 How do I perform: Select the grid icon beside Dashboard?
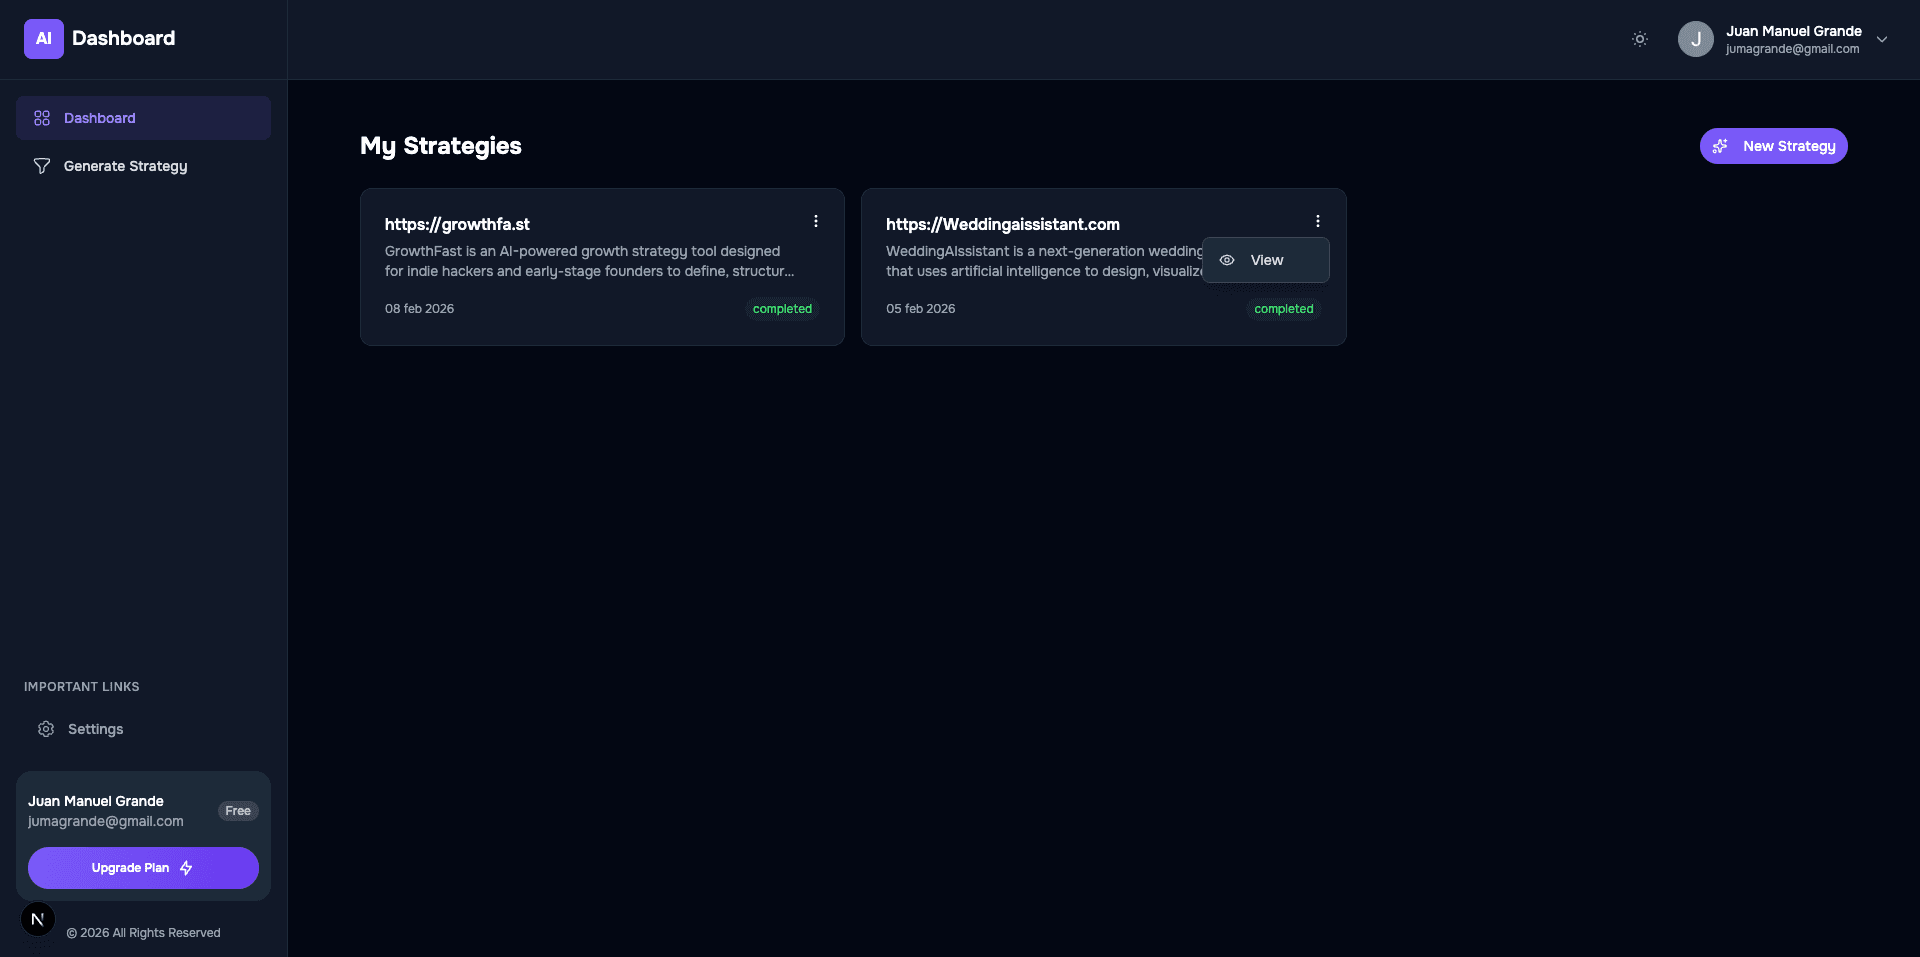pyautogui.click(x=42, y=117)
